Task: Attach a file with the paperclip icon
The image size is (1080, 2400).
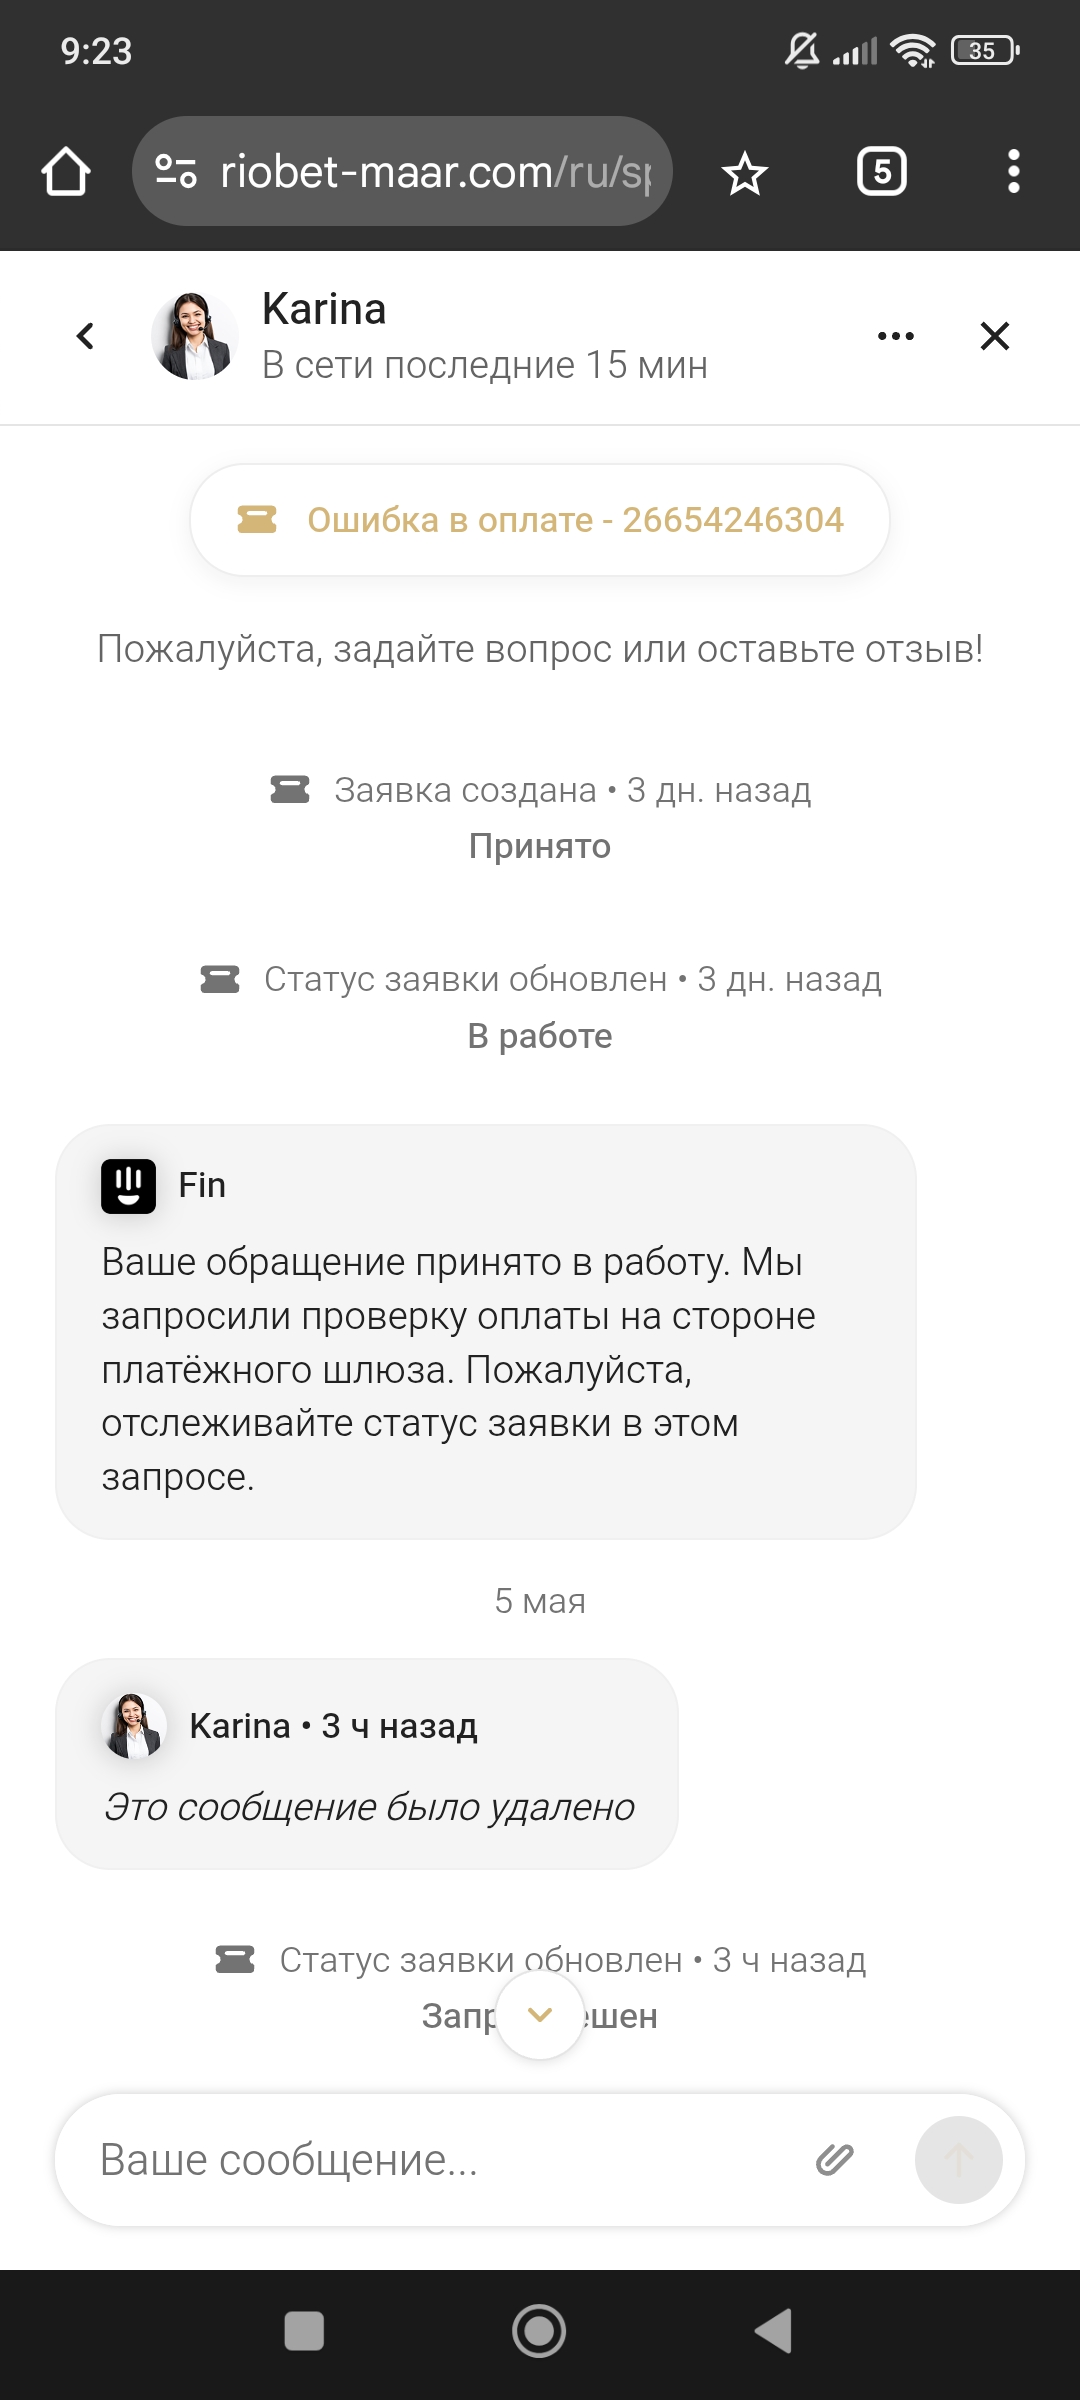Action: (x=834, y=2160)
